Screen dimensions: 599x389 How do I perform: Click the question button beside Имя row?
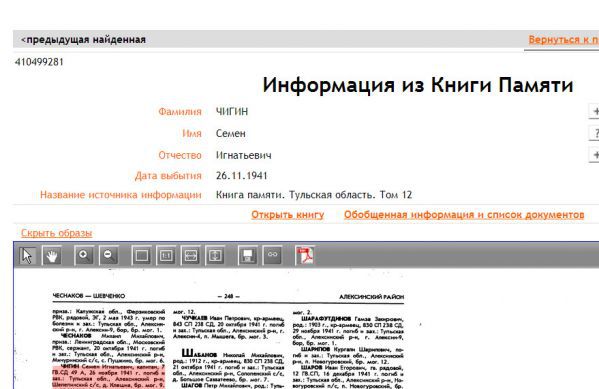[x=594, y=133]
